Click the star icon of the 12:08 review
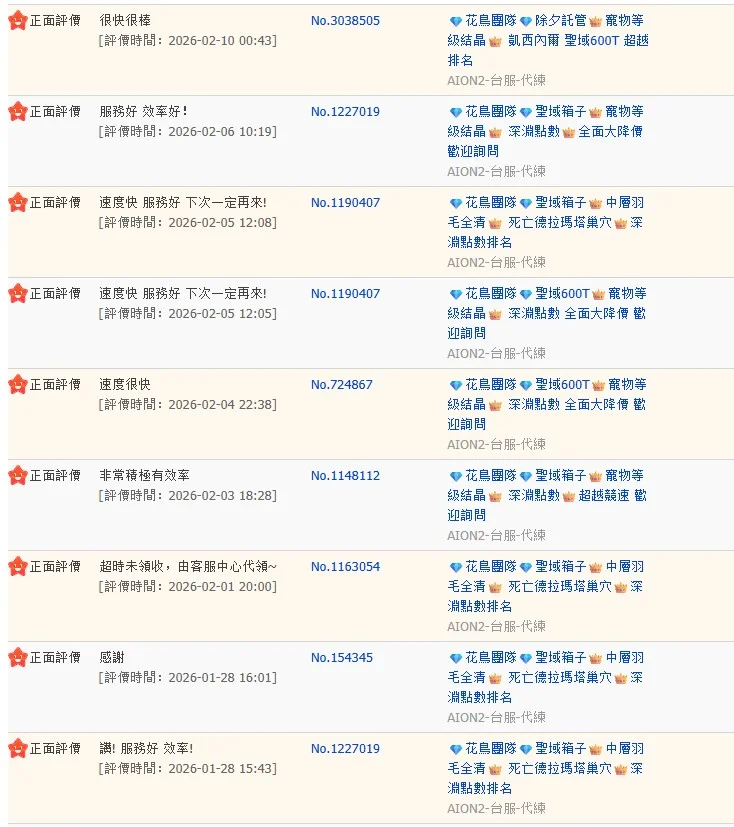734x827 pixels. 17,202
